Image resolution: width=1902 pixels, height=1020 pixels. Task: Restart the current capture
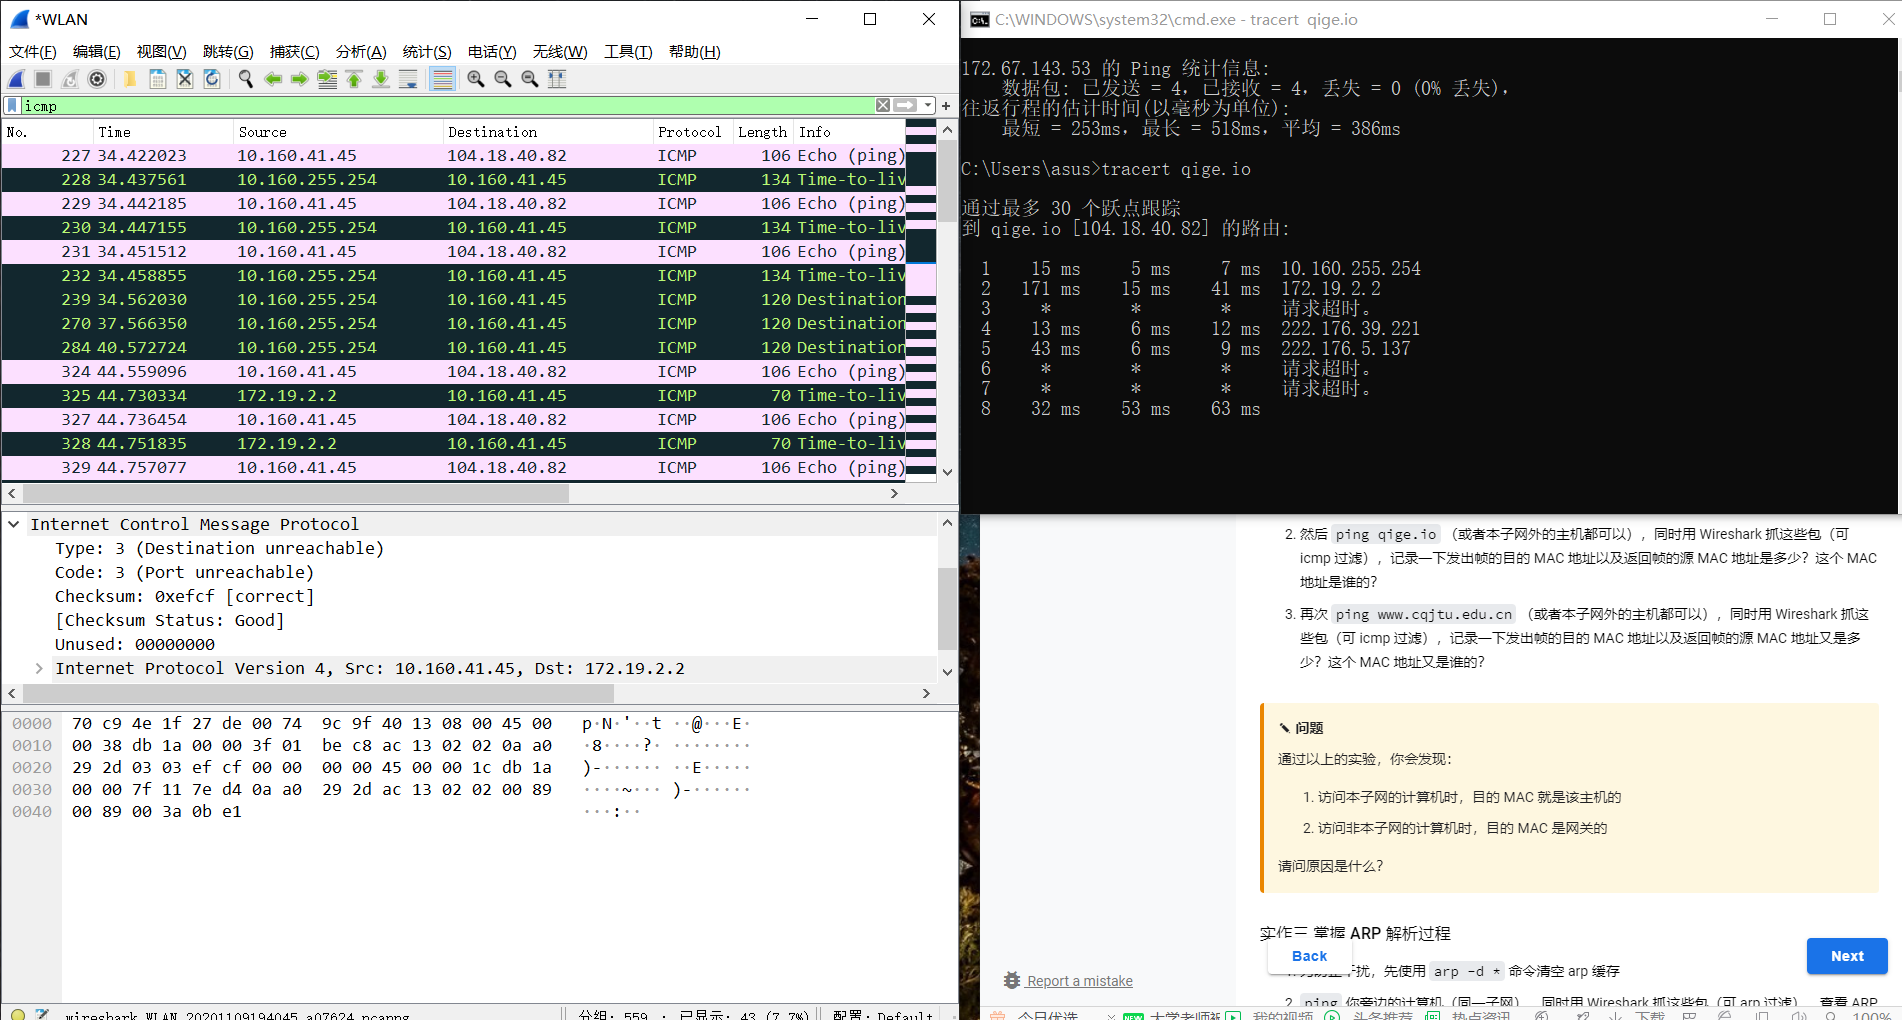point(70,79)
